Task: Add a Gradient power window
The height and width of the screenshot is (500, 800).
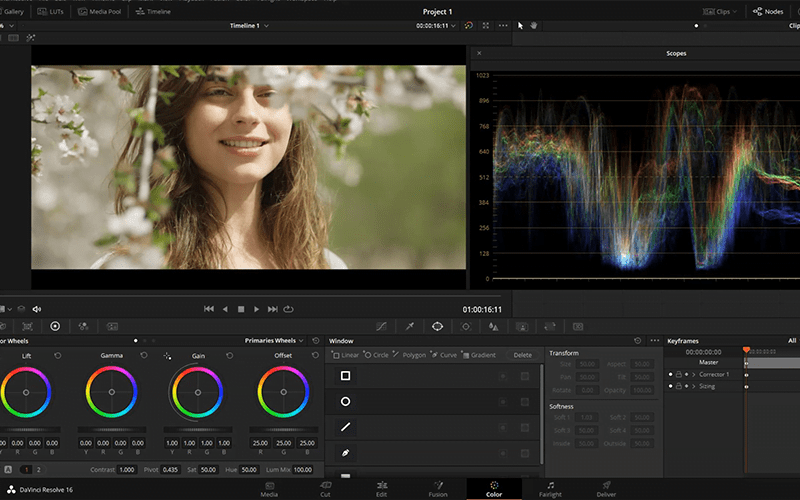Action: pyautogui.click(x=479, y=355)
